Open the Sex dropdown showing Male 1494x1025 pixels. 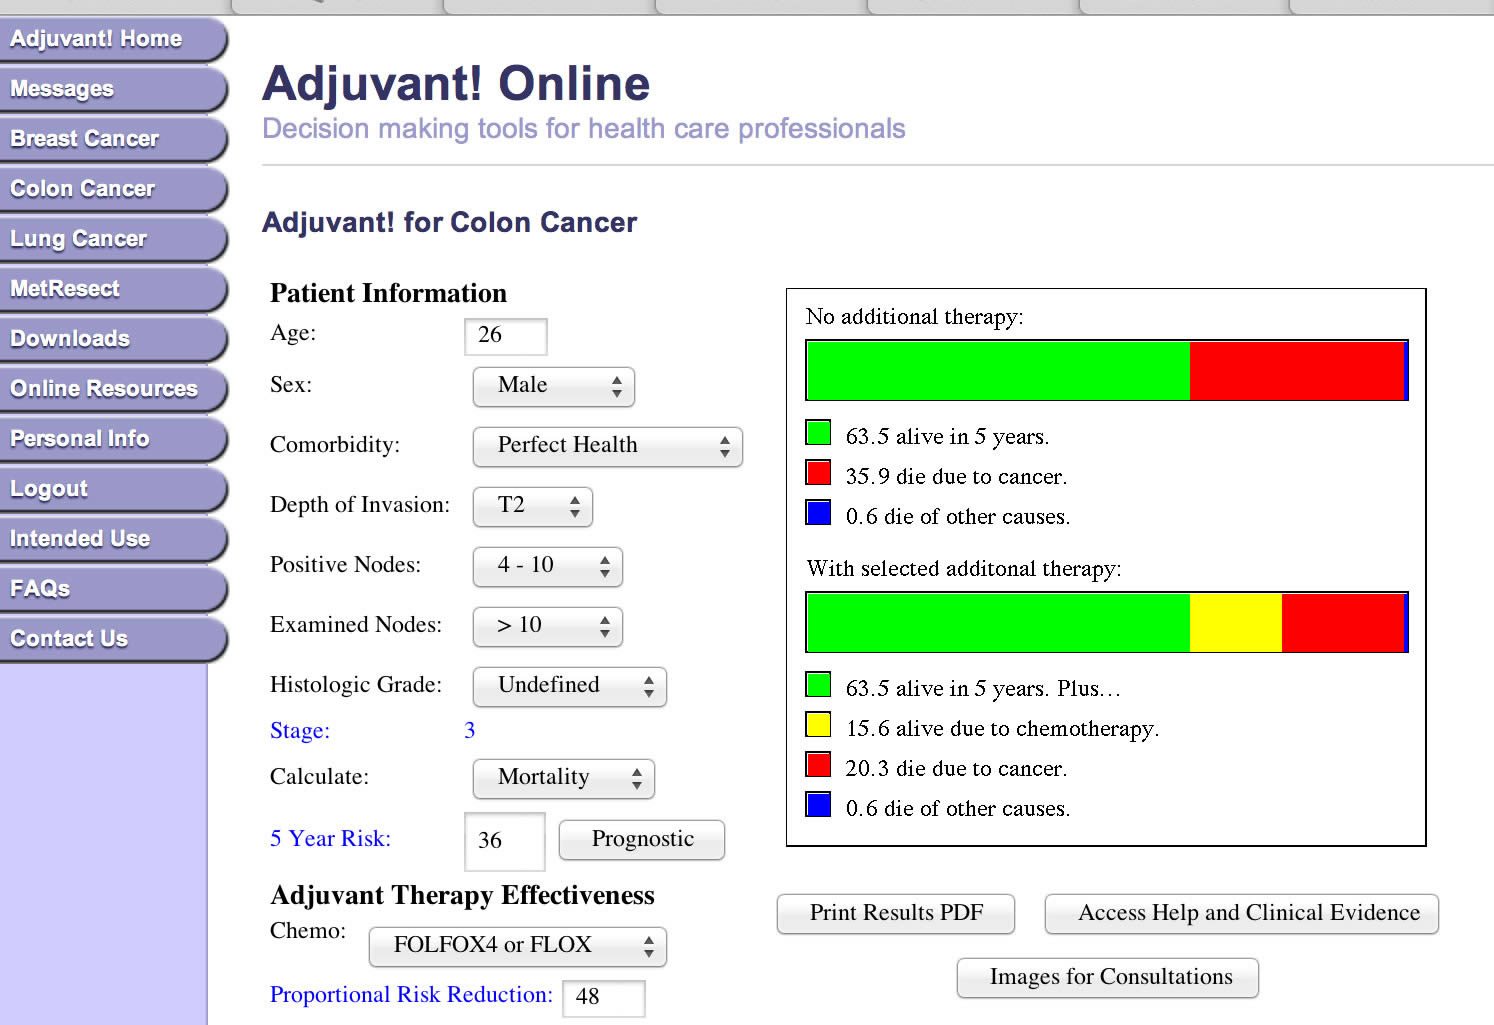pyautogui.click(x=554, y=386)
